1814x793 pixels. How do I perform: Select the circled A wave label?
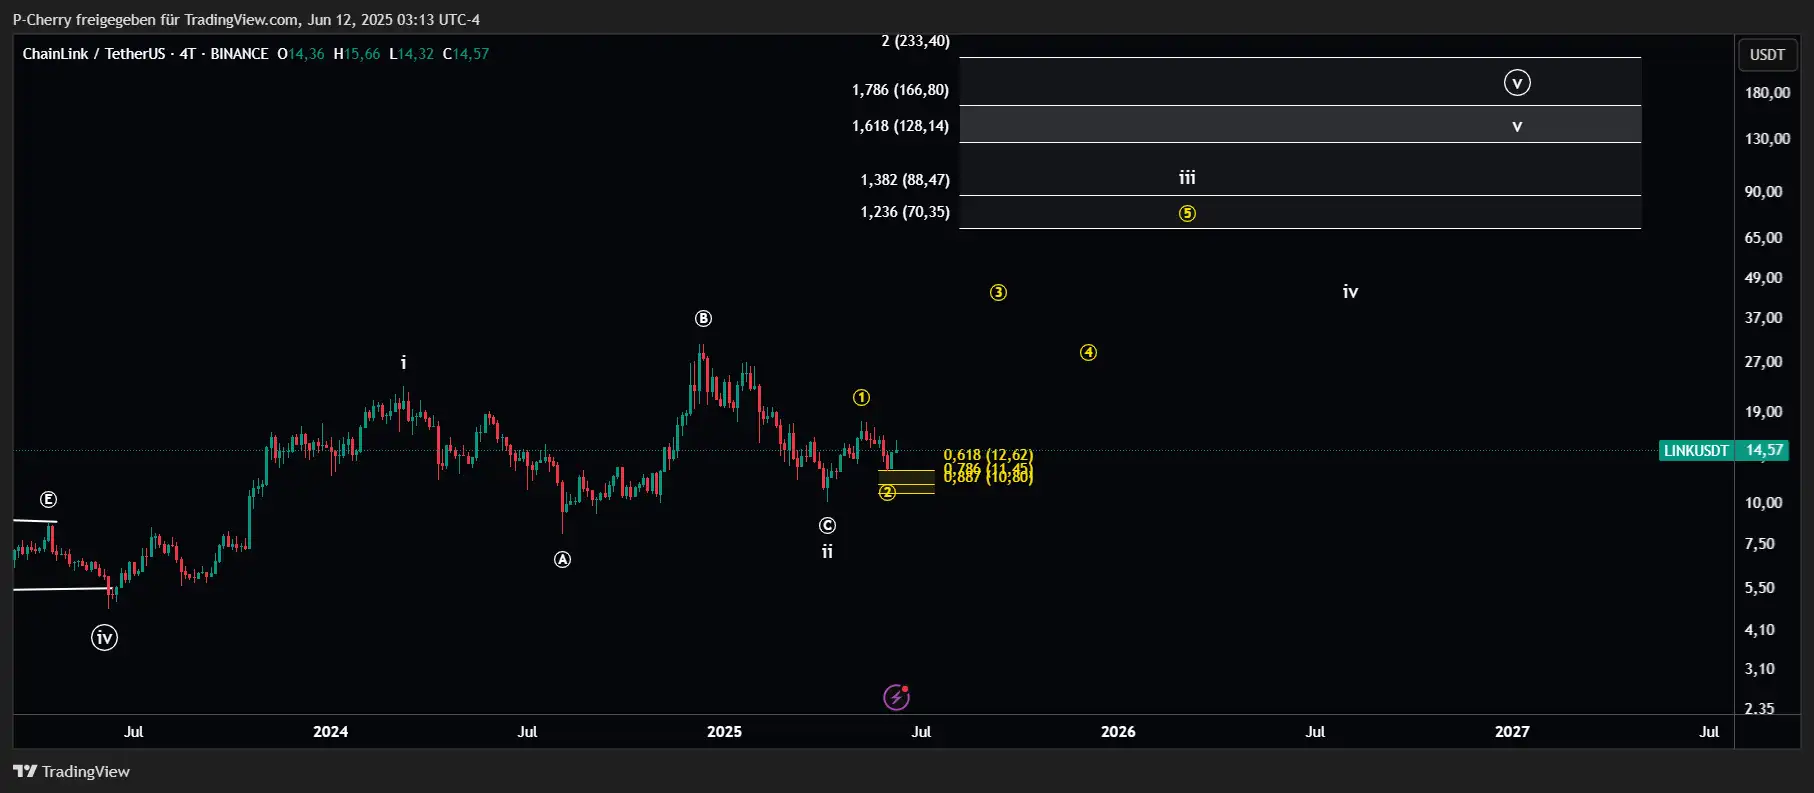[x=562, y=559]
